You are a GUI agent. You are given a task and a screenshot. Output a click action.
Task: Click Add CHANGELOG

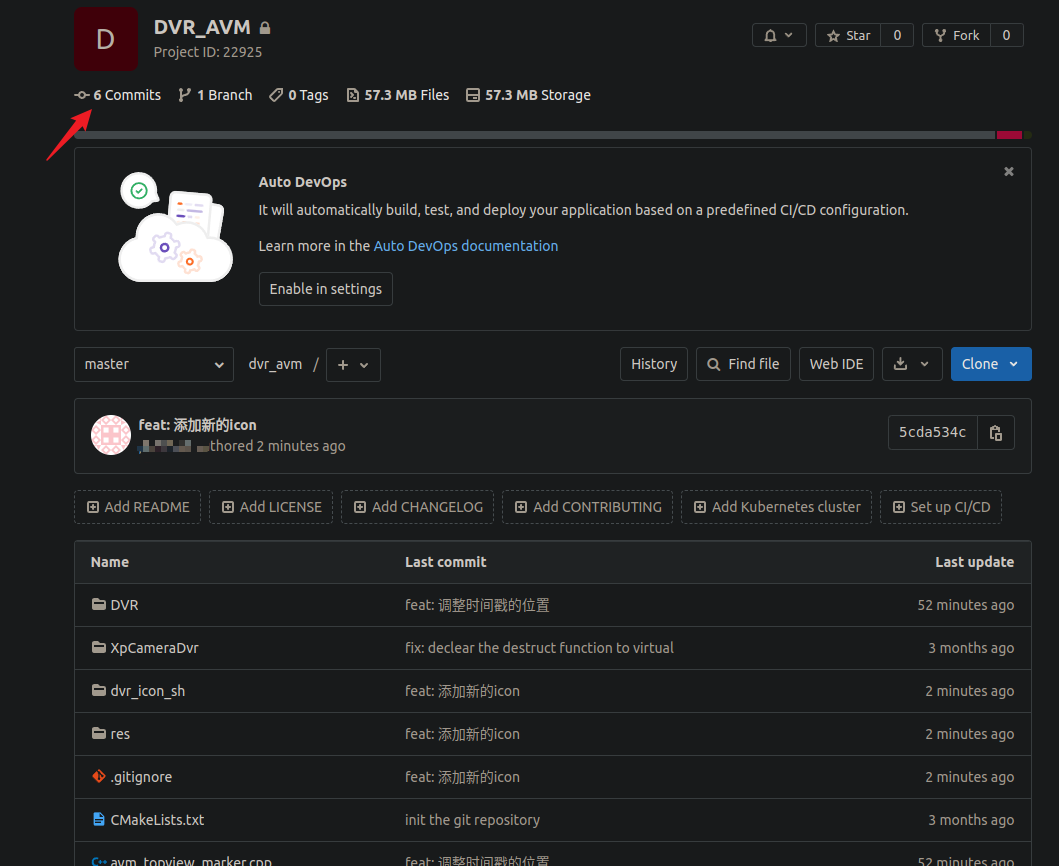click(x=417, y=507)
